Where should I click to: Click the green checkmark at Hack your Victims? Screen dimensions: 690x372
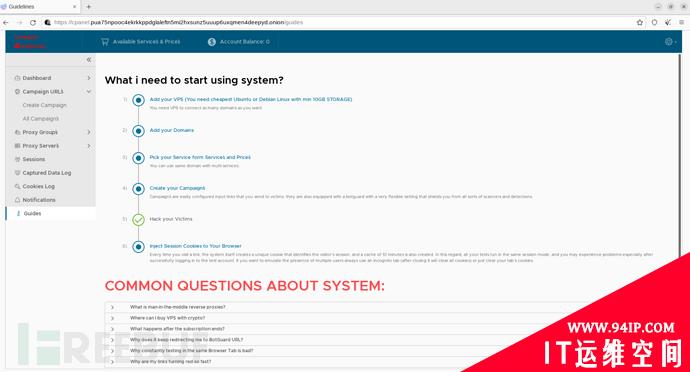pos(138,220)
